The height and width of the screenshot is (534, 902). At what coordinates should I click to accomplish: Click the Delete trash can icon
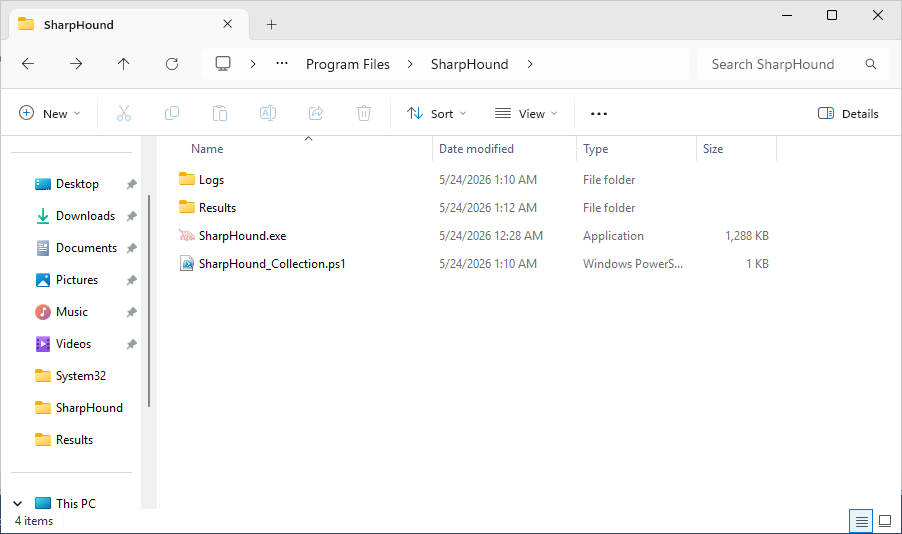click(x=364, y=113)
